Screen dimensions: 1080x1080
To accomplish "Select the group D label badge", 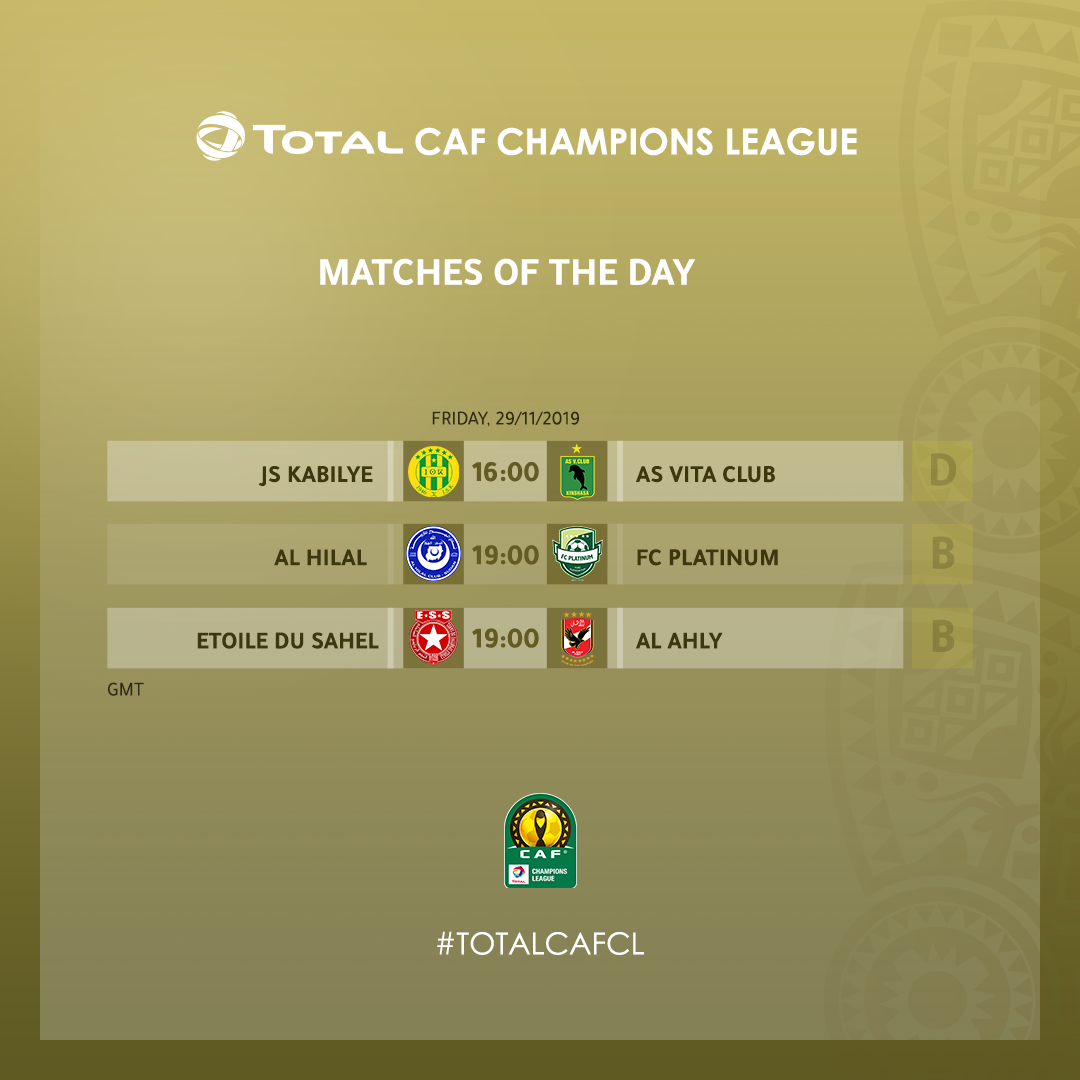I will [x=942, y=471].
